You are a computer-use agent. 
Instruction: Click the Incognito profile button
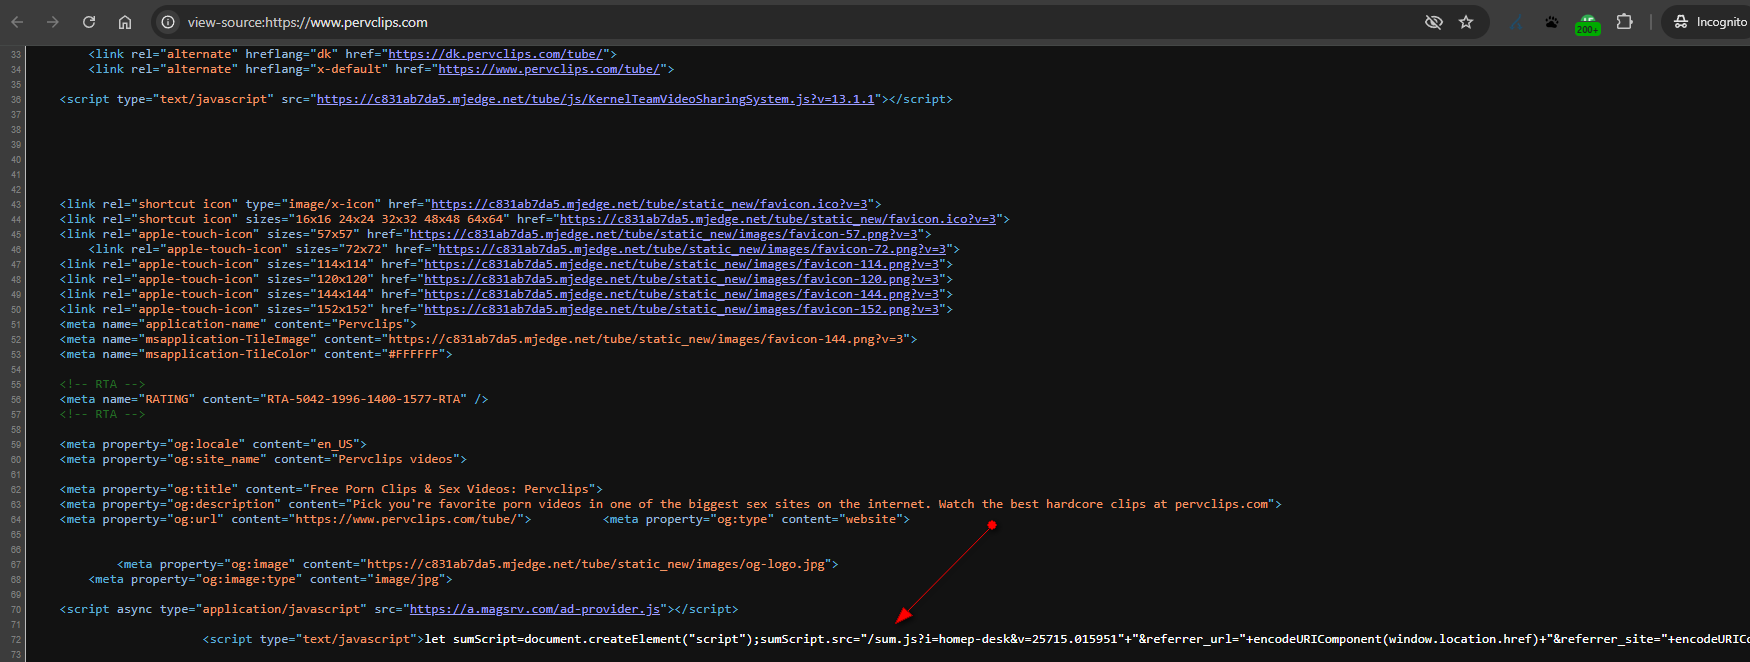click(1708, 22)
